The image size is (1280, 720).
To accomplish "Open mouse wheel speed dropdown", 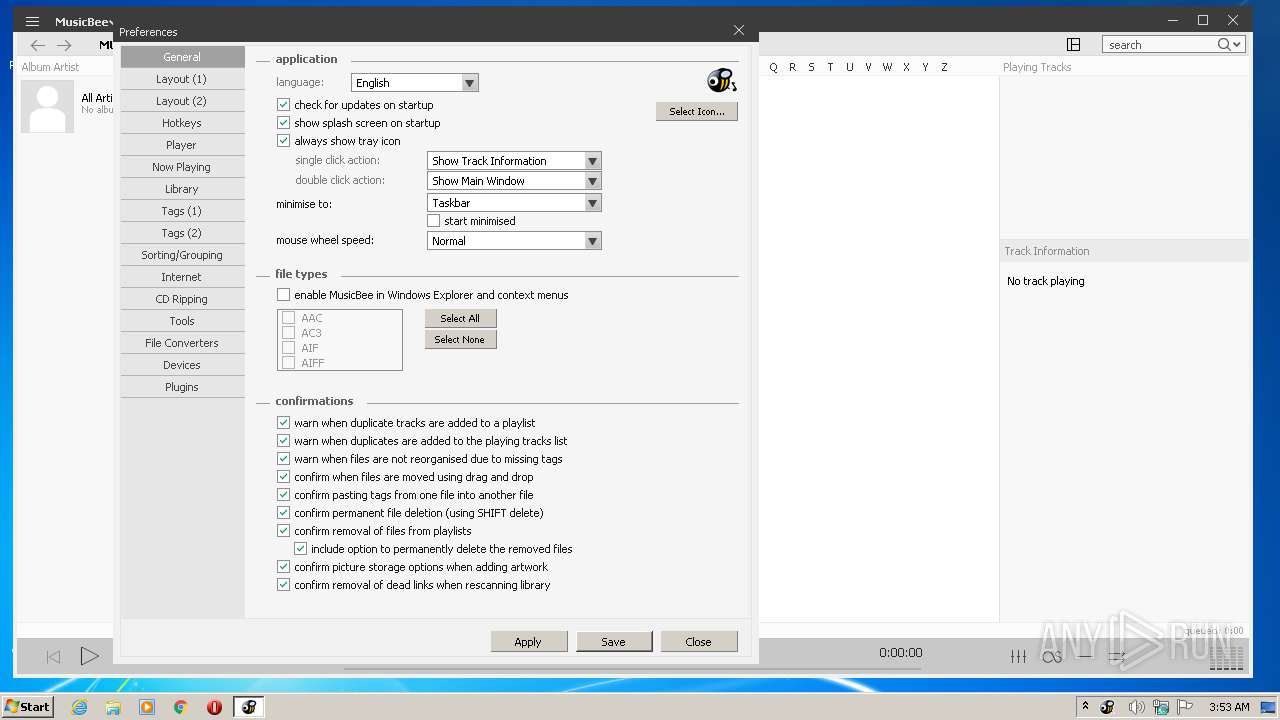I will point(514,241).
